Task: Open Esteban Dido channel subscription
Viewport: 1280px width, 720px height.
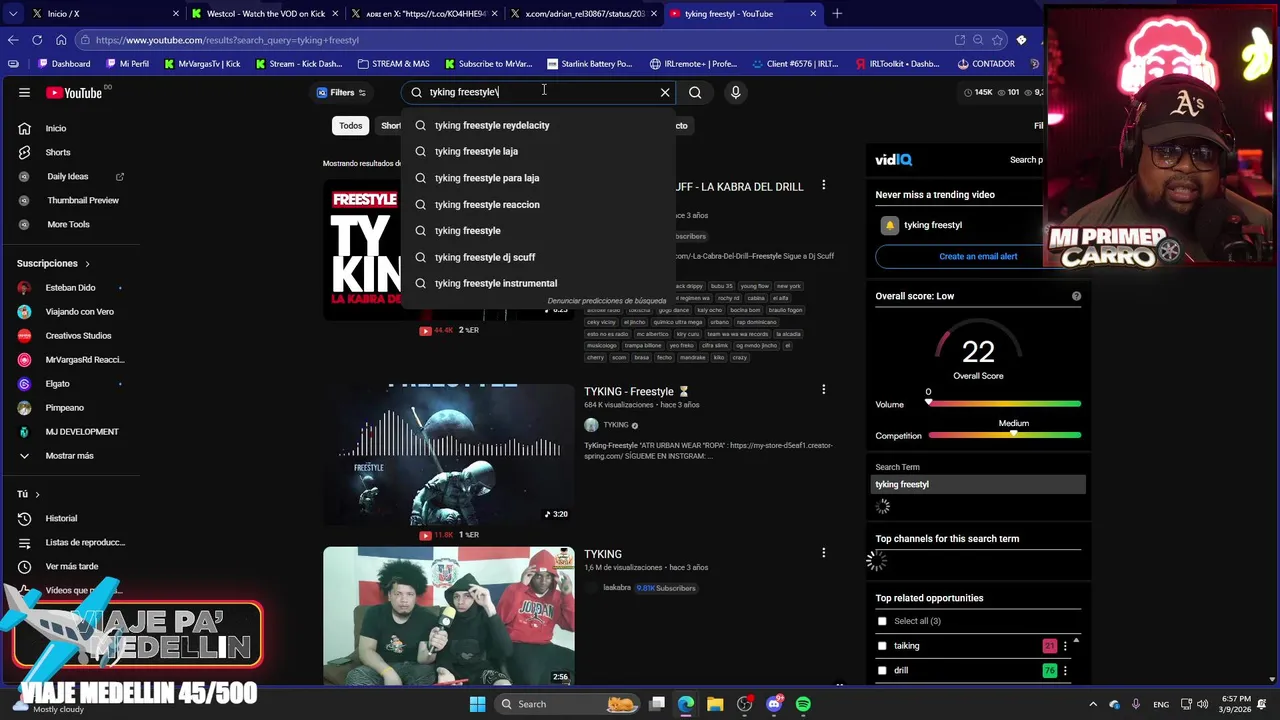Action: pyautogui.click(x=70, y=287)
